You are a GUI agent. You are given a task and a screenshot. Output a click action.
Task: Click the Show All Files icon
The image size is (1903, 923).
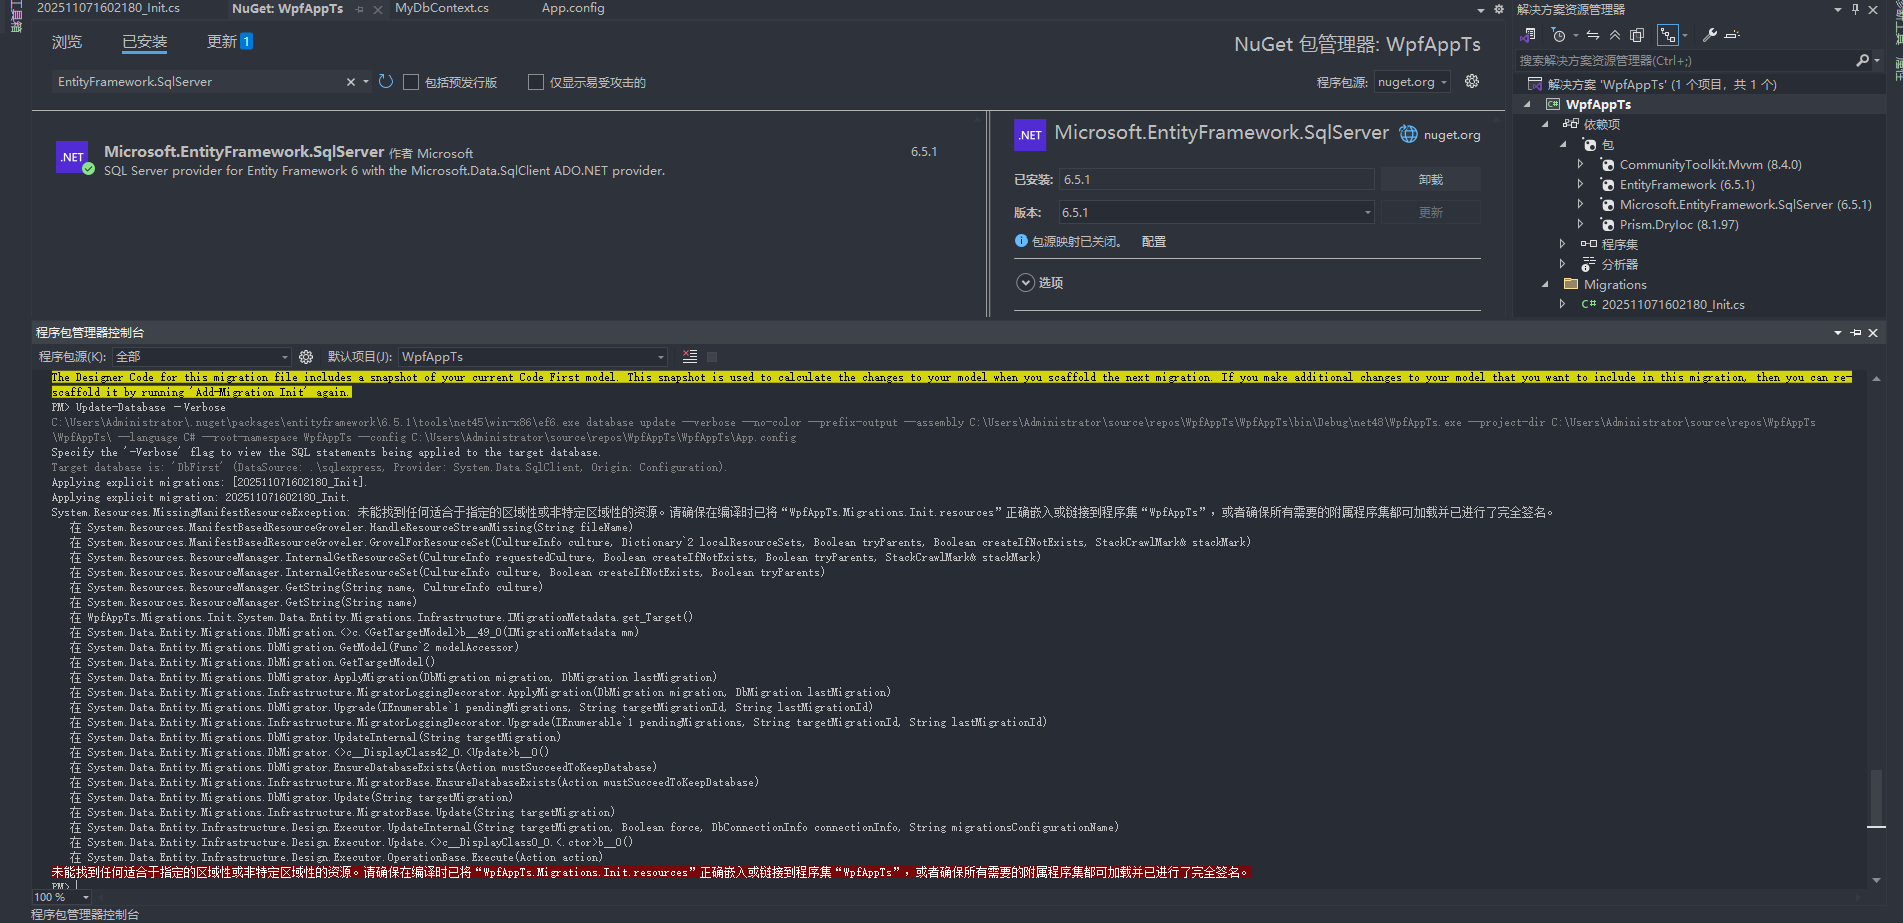pos(1637,35)
